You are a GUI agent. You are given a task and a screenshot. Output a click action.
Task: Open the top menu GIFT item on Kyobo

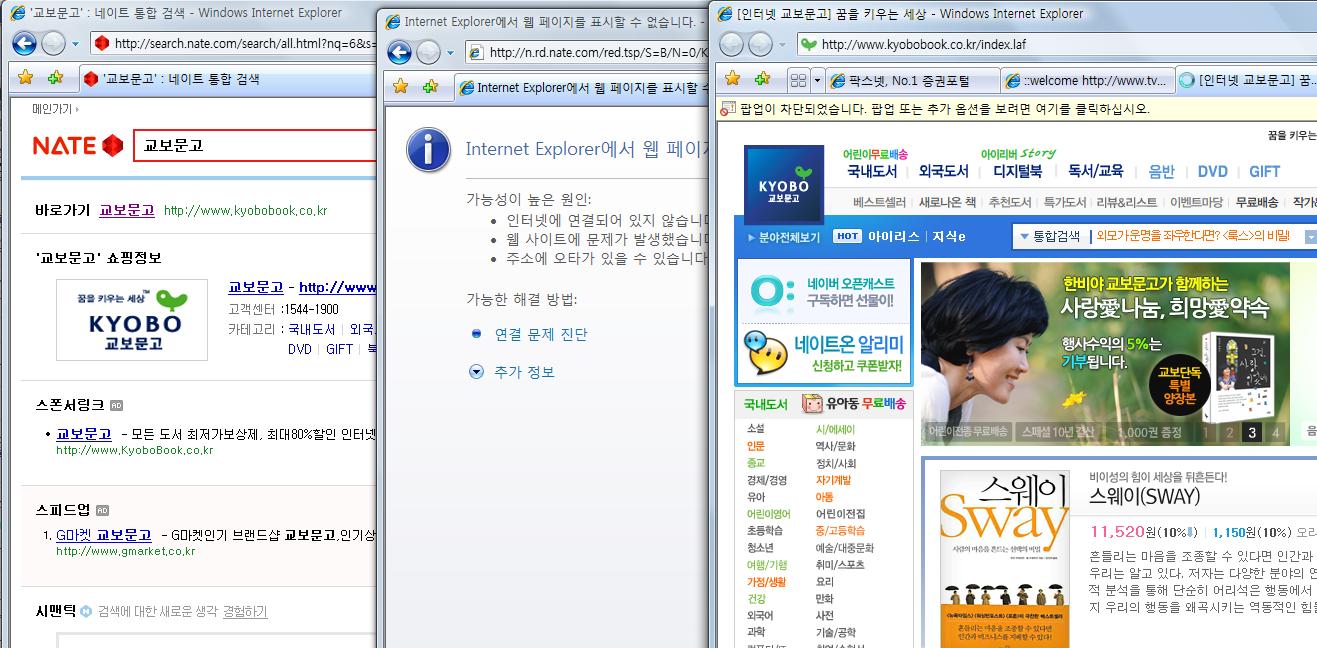pyautogui.click(x=1265, y=171)
